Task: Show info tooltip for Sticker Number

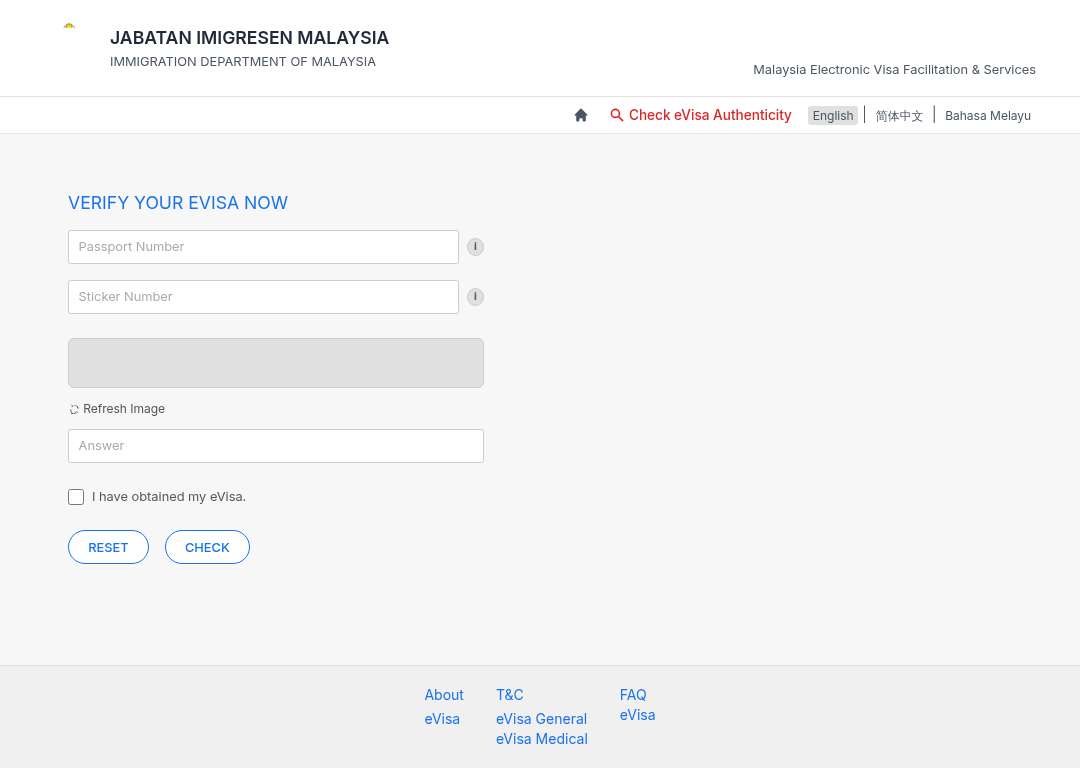Action: [475, 297]
